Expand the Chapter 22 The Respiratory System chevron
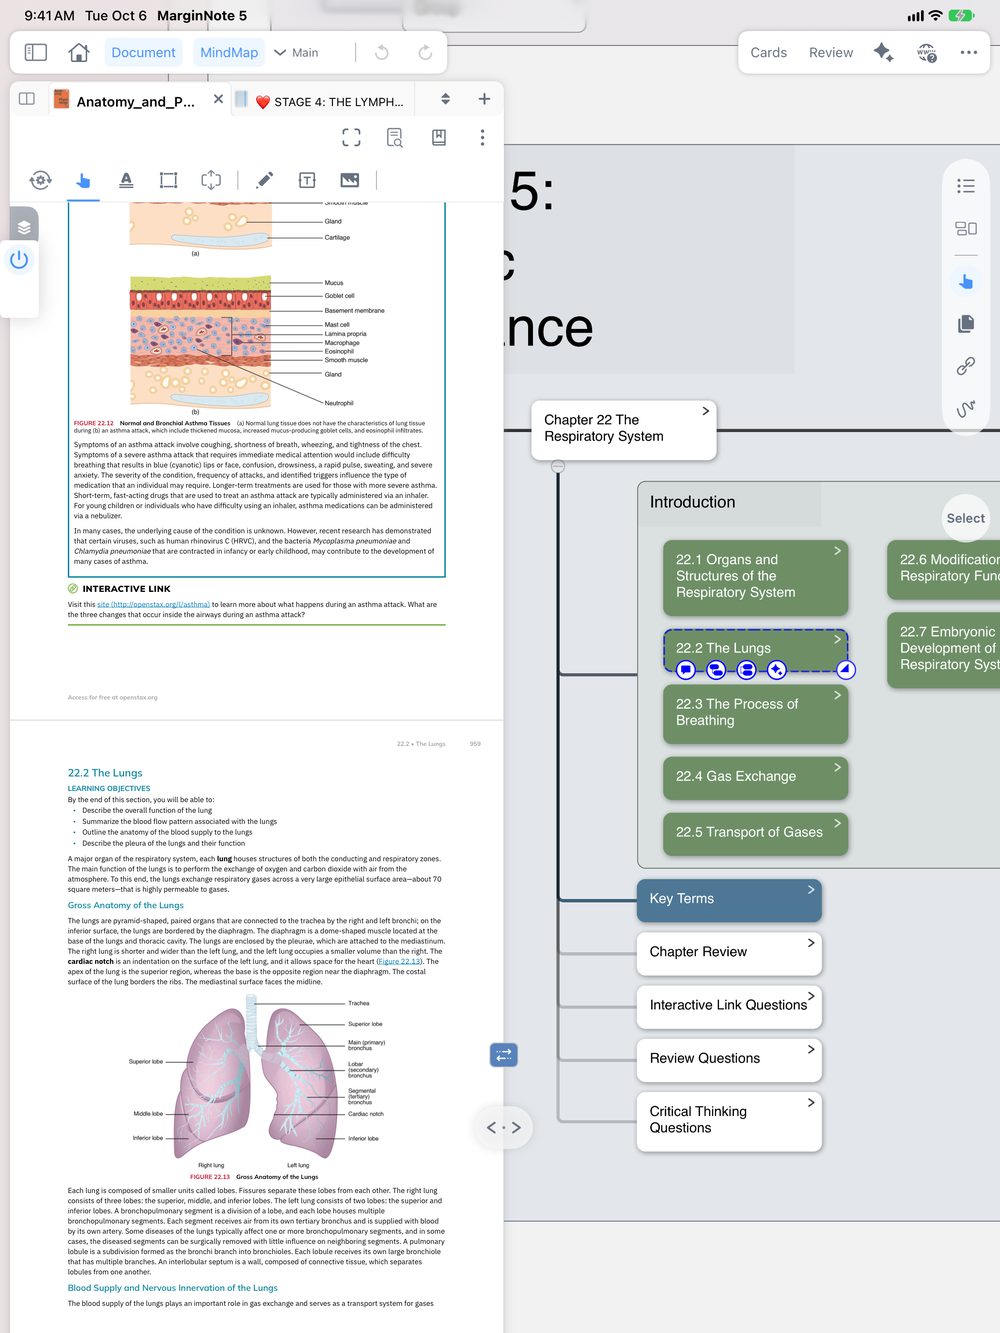The height and width of the screenshot is (1333, 1000). point(706,411)
